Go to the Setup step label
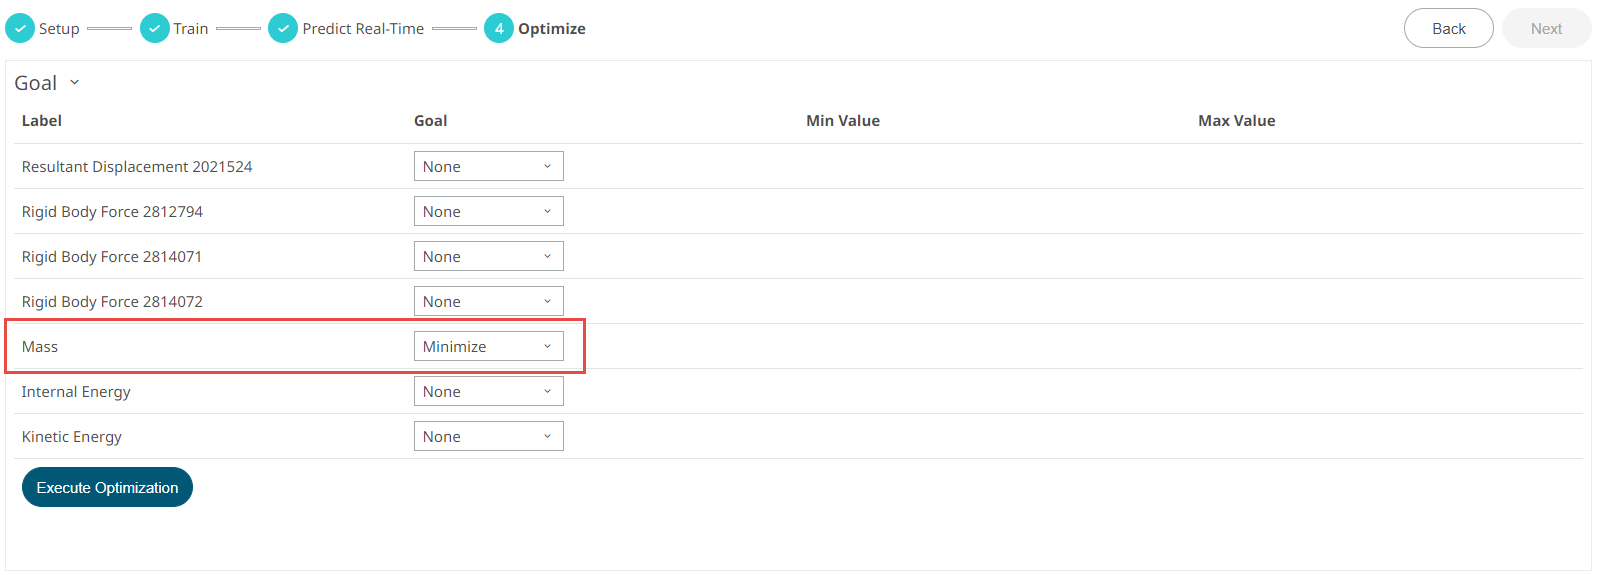1597x575 pixels. [x=59, y=29]
